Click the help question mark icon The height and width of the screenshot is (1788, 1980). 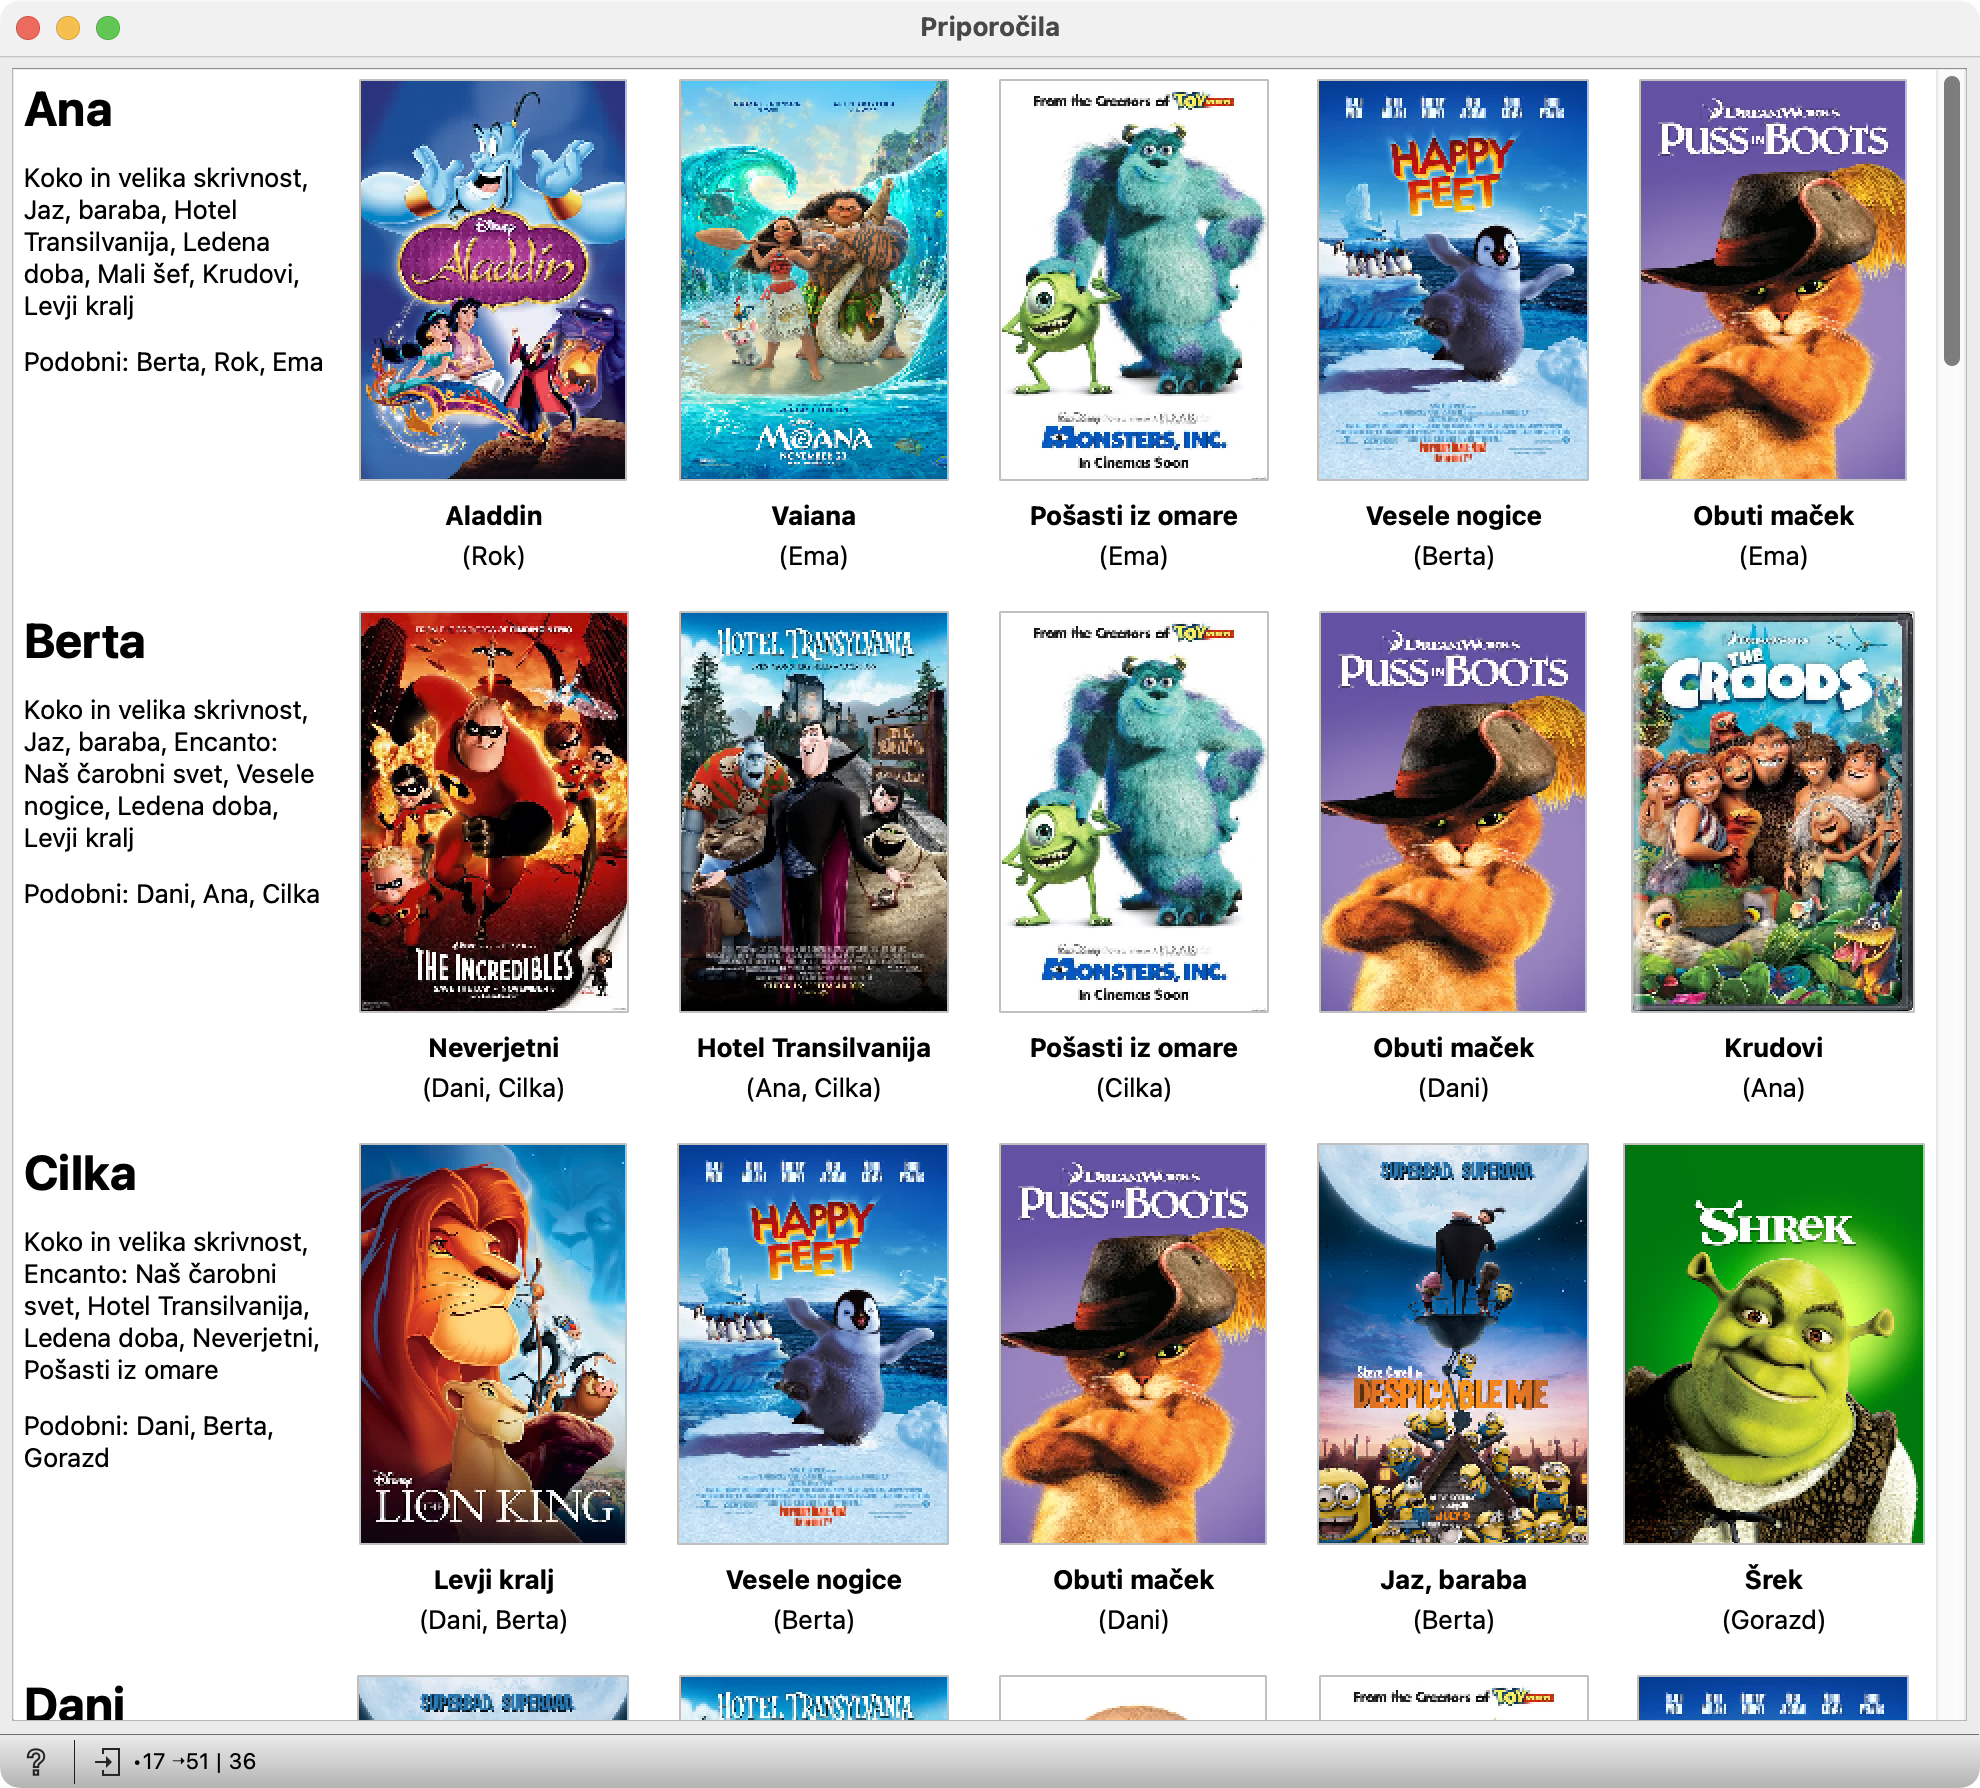click(x=36, y=1761)
